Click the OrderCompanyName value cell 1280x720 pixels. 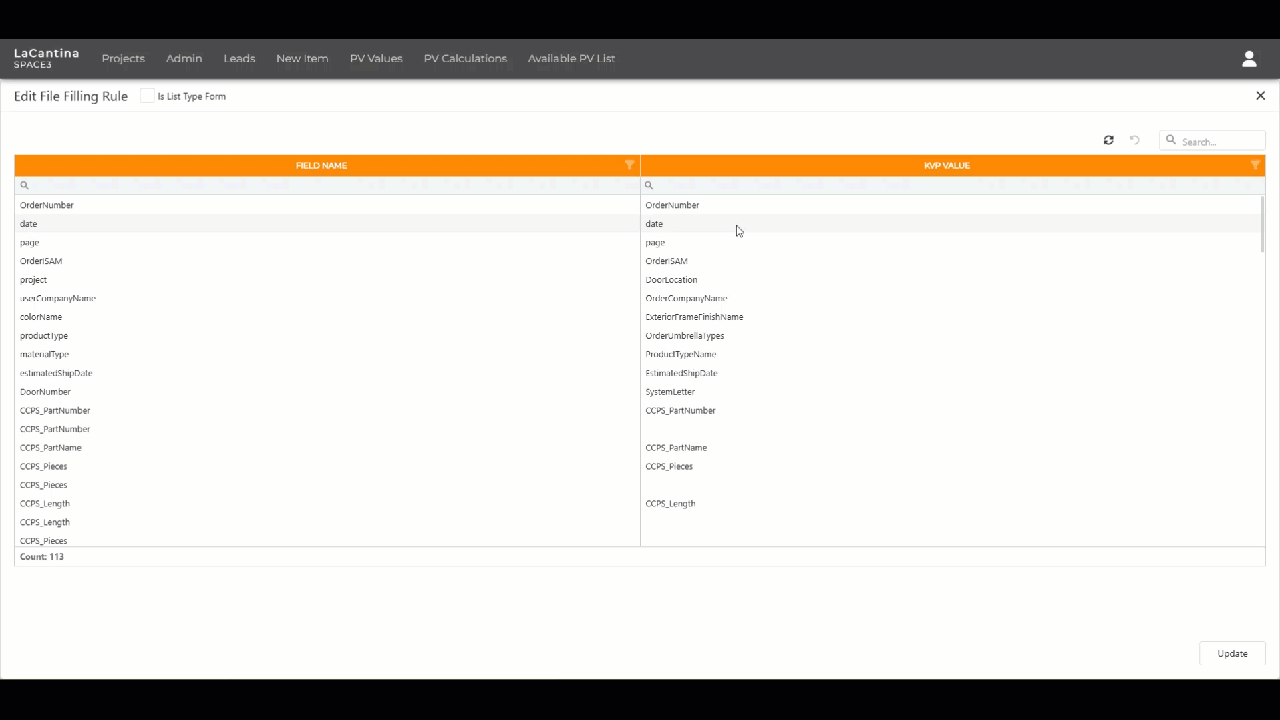953,298
